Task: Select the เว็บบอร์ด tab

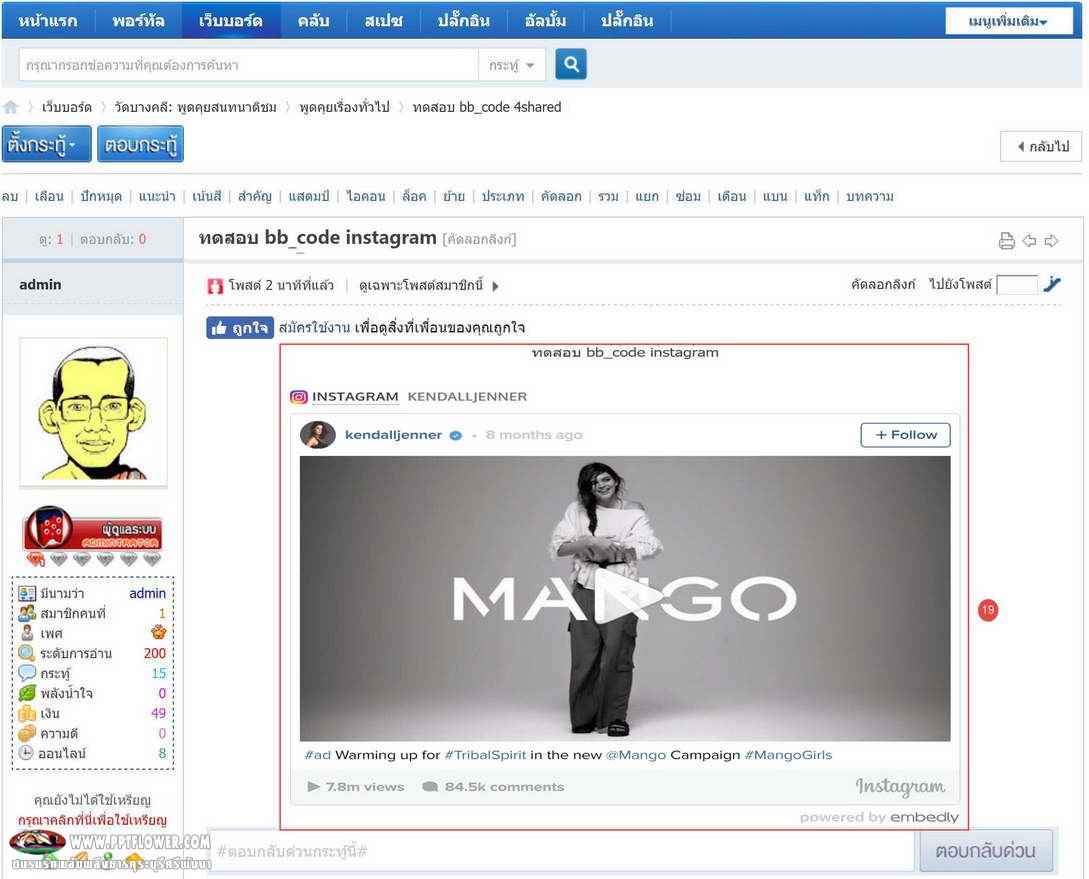Action: click(x=231, y=21)
